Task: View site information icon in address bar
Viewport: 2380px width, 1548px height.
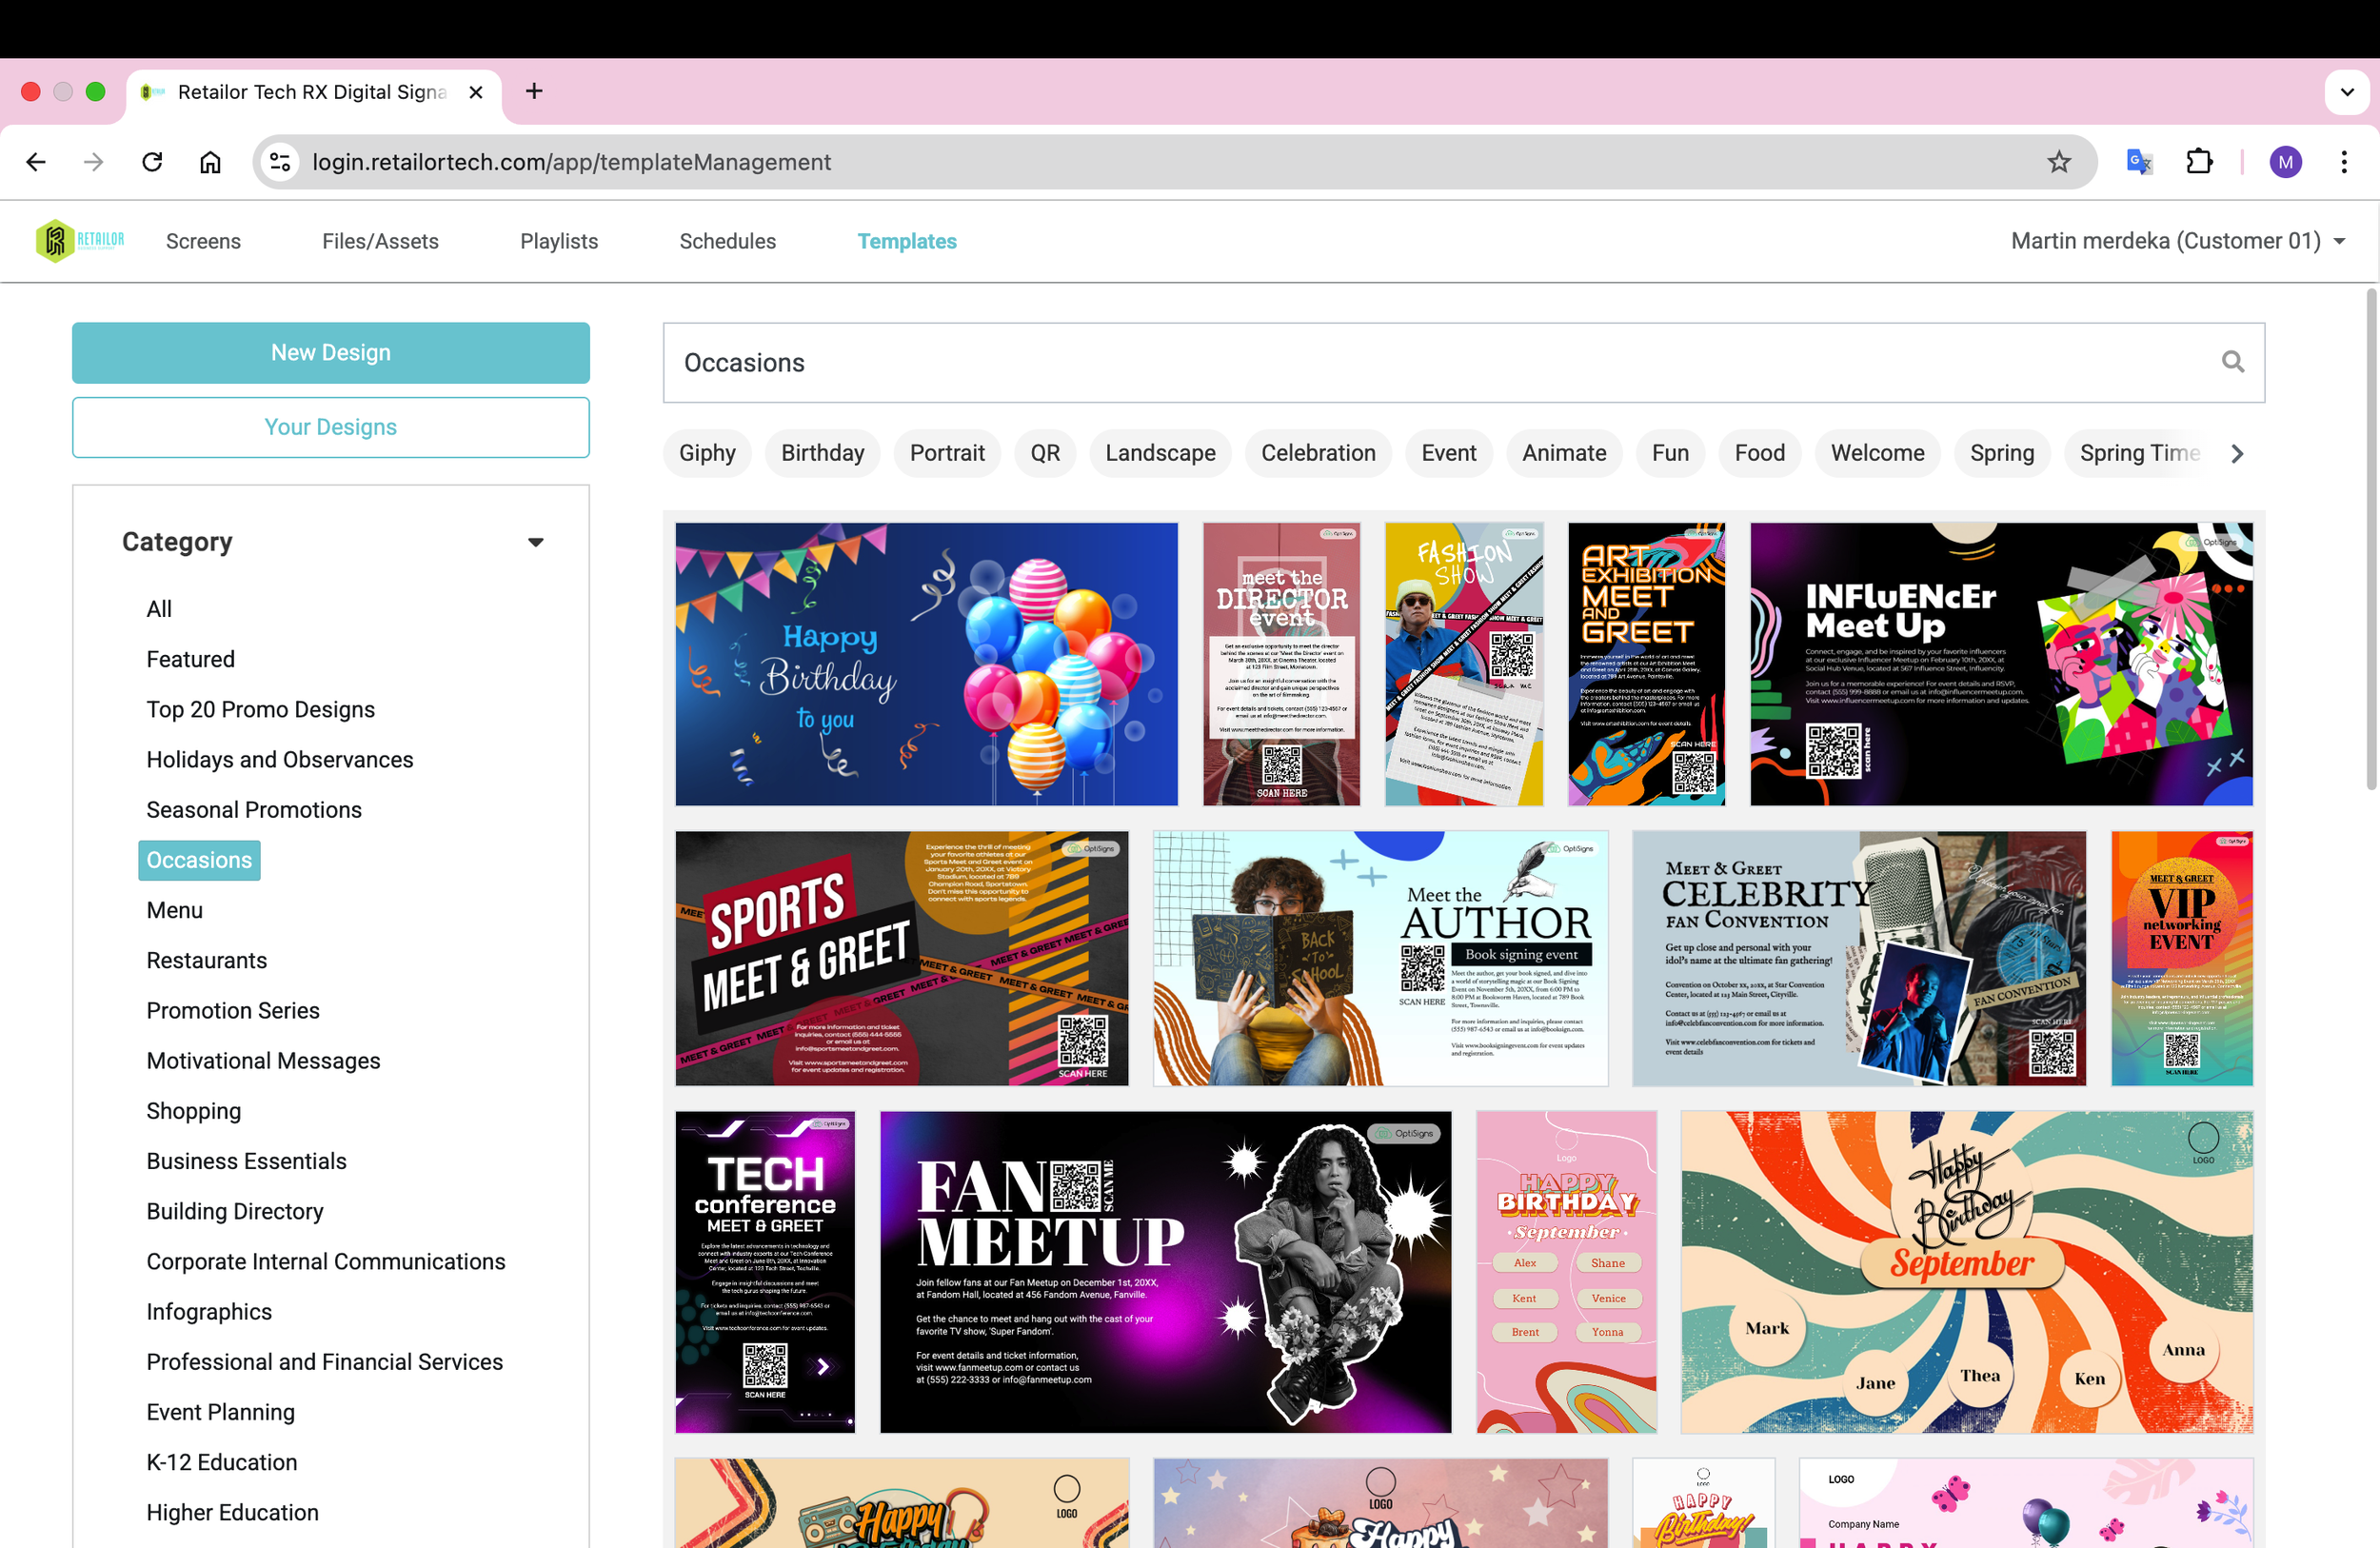Action: click(x=281, y=162)
